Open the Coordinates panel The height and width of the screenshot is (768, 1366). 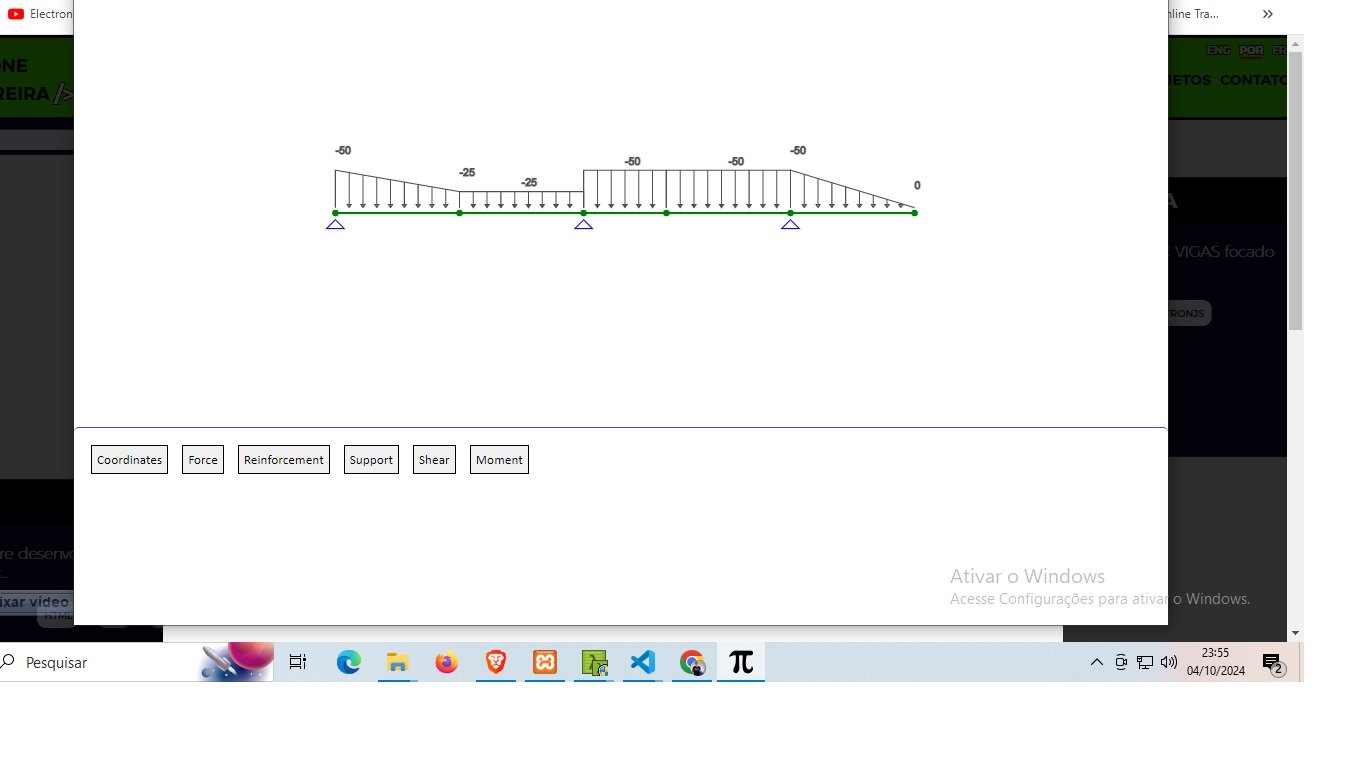pyautogui.click(x=129, y=460)
